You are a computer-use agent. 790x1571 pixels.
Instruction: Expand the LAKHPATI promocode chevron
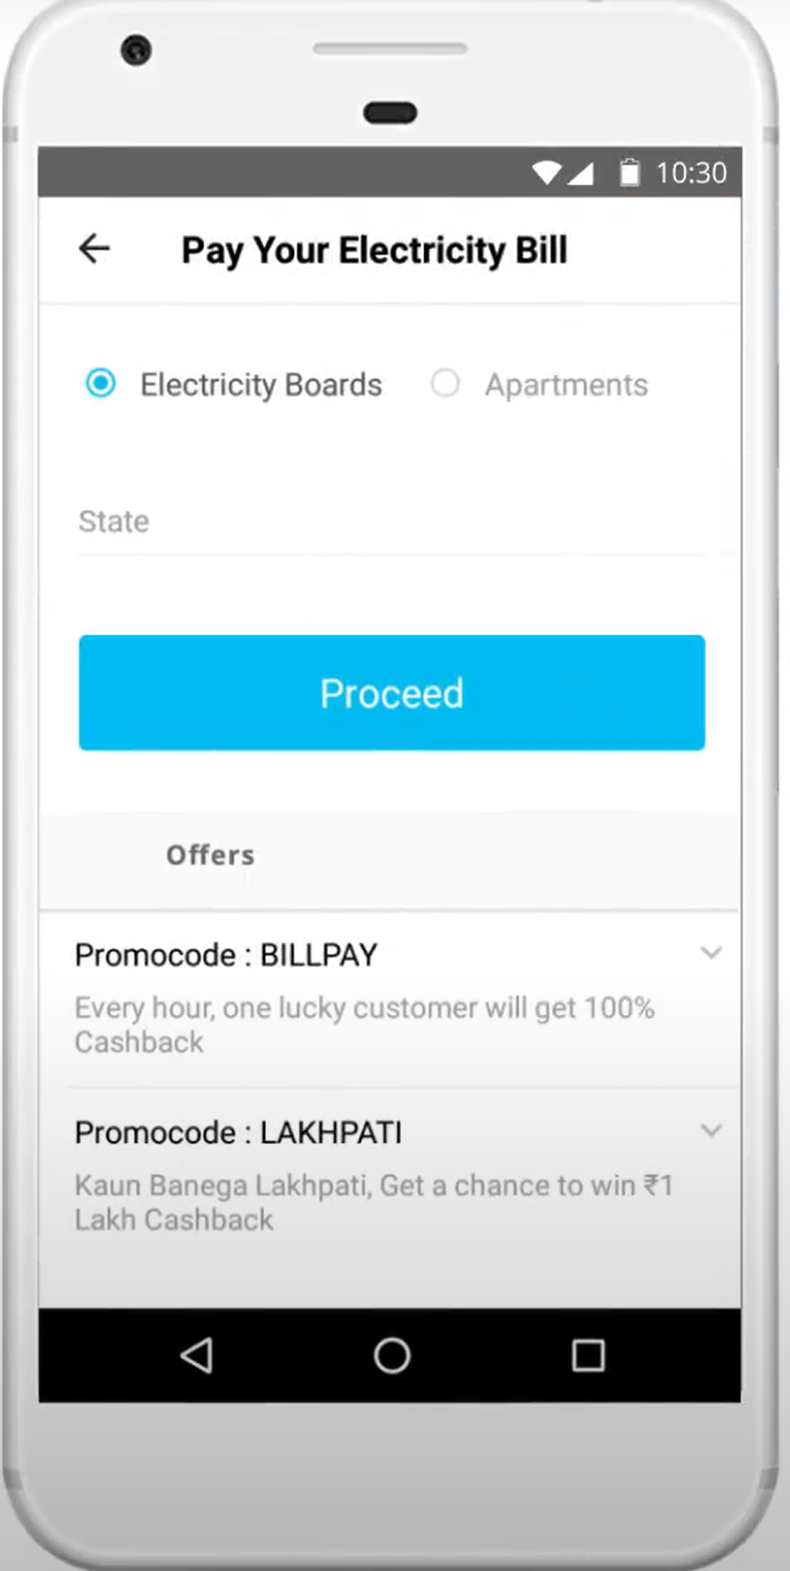pyautogui.click(x=711, y=1131)
